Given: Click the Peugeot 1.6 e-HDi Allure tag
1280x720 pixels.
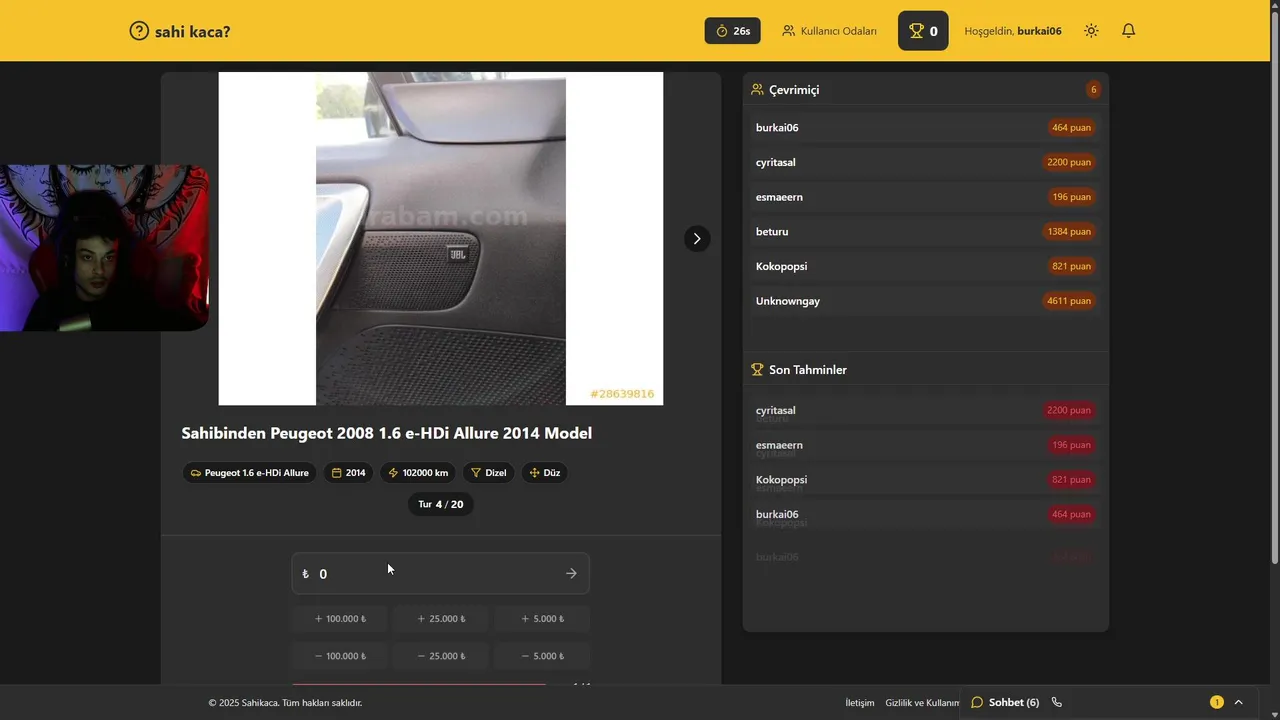Looking at the screenshot, I should [249, 473].
